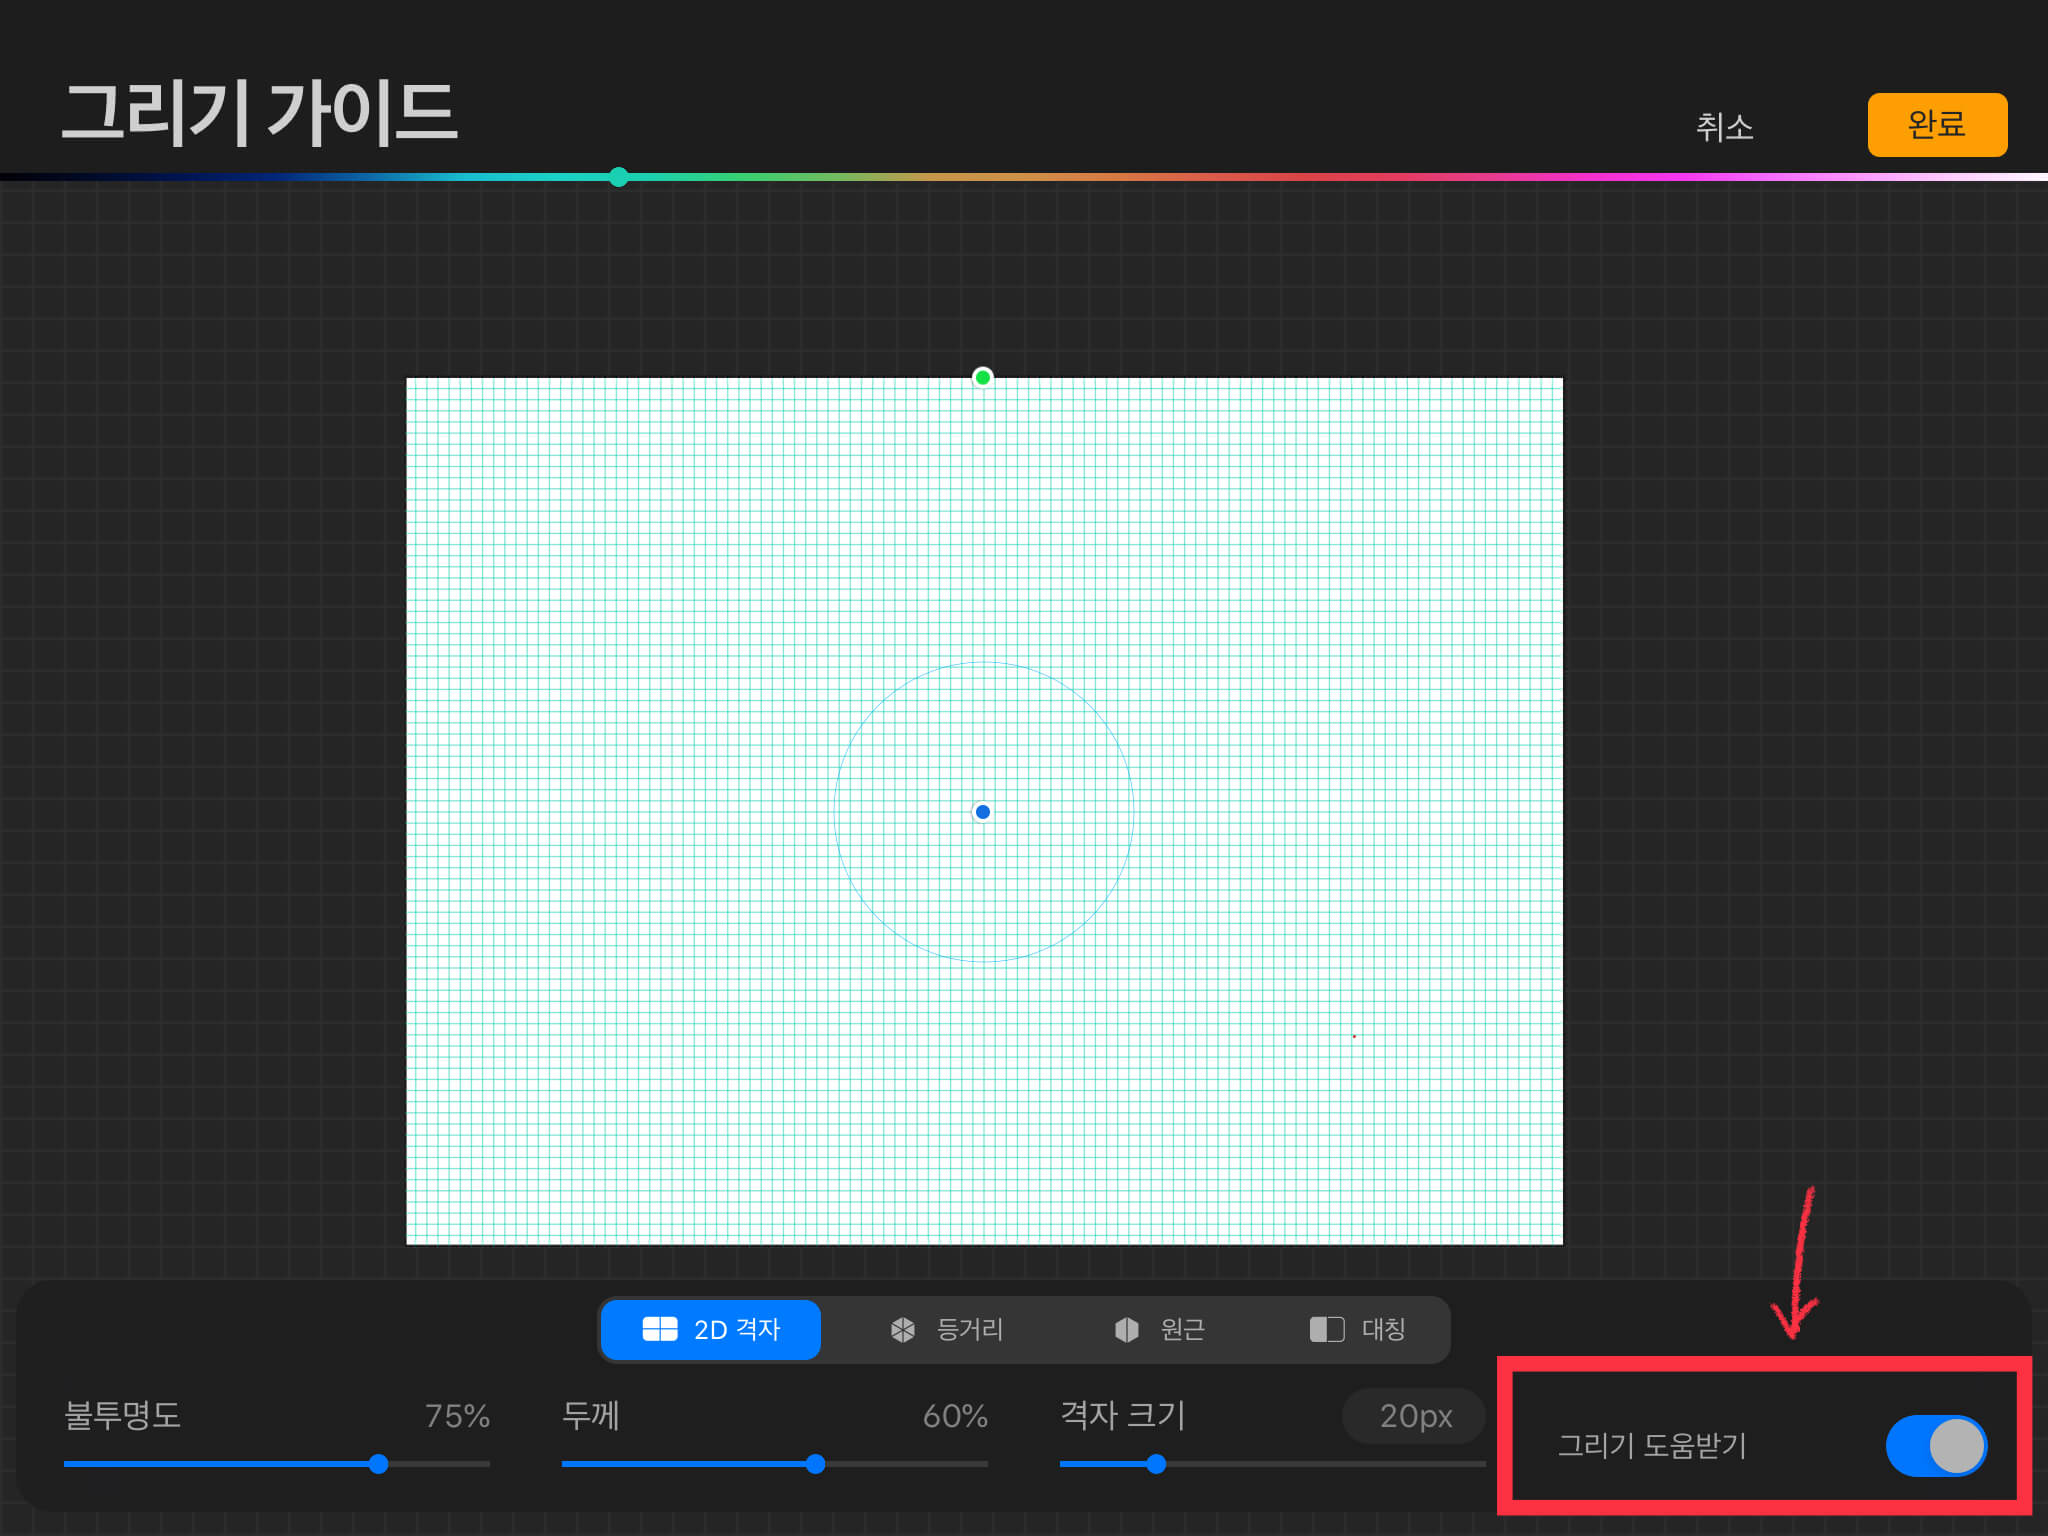This screenshot has width=2048, height=1536.
Task: Switch to the 대칭 tab
Action: [x=1384, y=1330]
